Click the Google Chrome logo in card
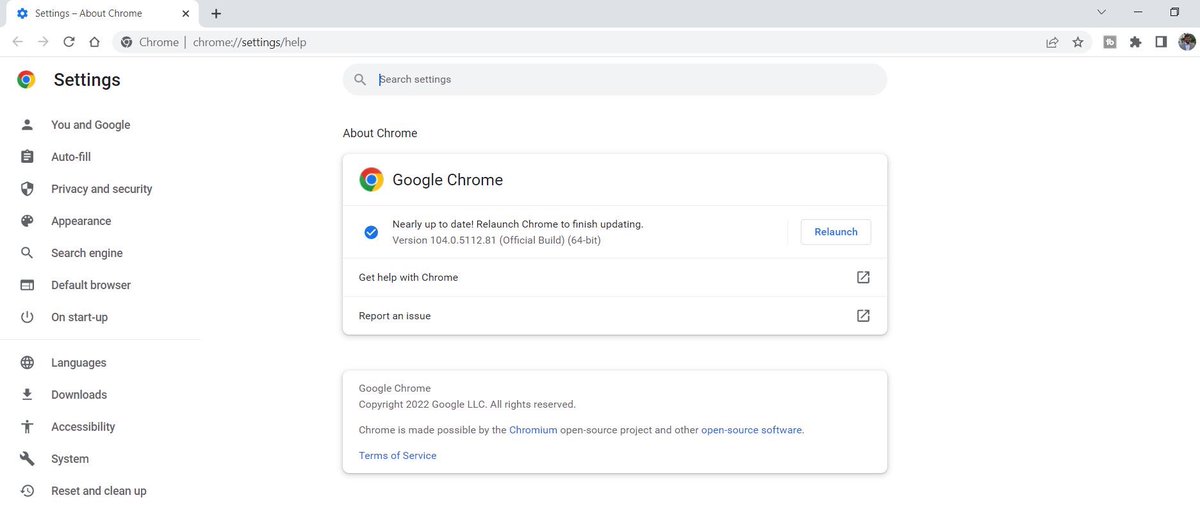The width and height of the screenshot is (1200, 509). click(371, 180)
